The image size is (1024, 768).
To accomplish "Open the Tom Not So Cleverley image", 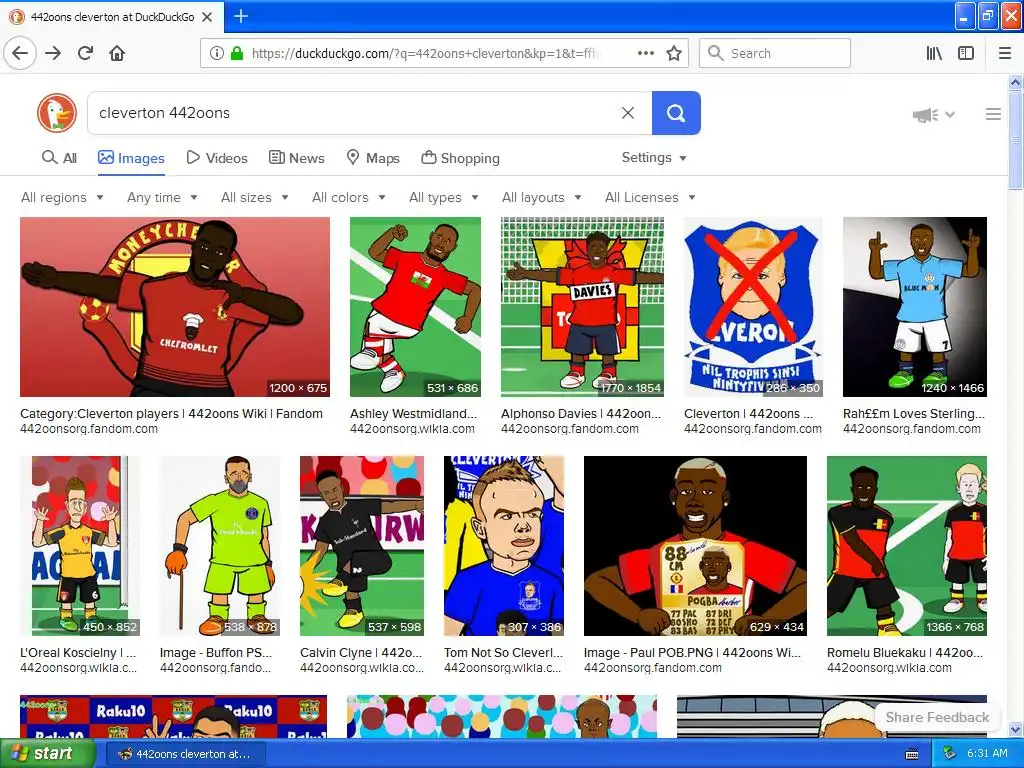I will (504, 546).
